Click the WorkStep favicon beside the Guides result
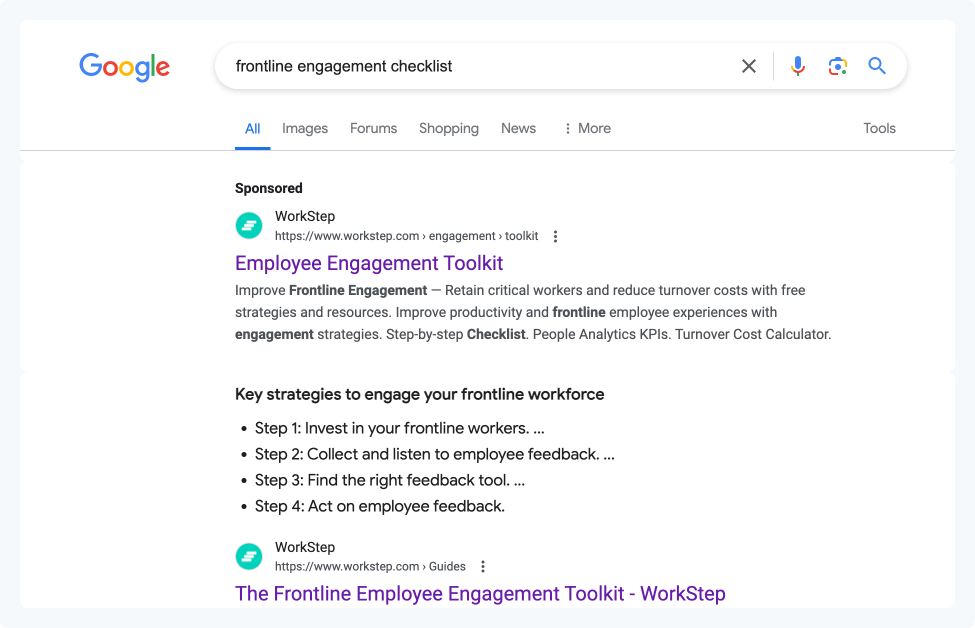 pos(249,556)
